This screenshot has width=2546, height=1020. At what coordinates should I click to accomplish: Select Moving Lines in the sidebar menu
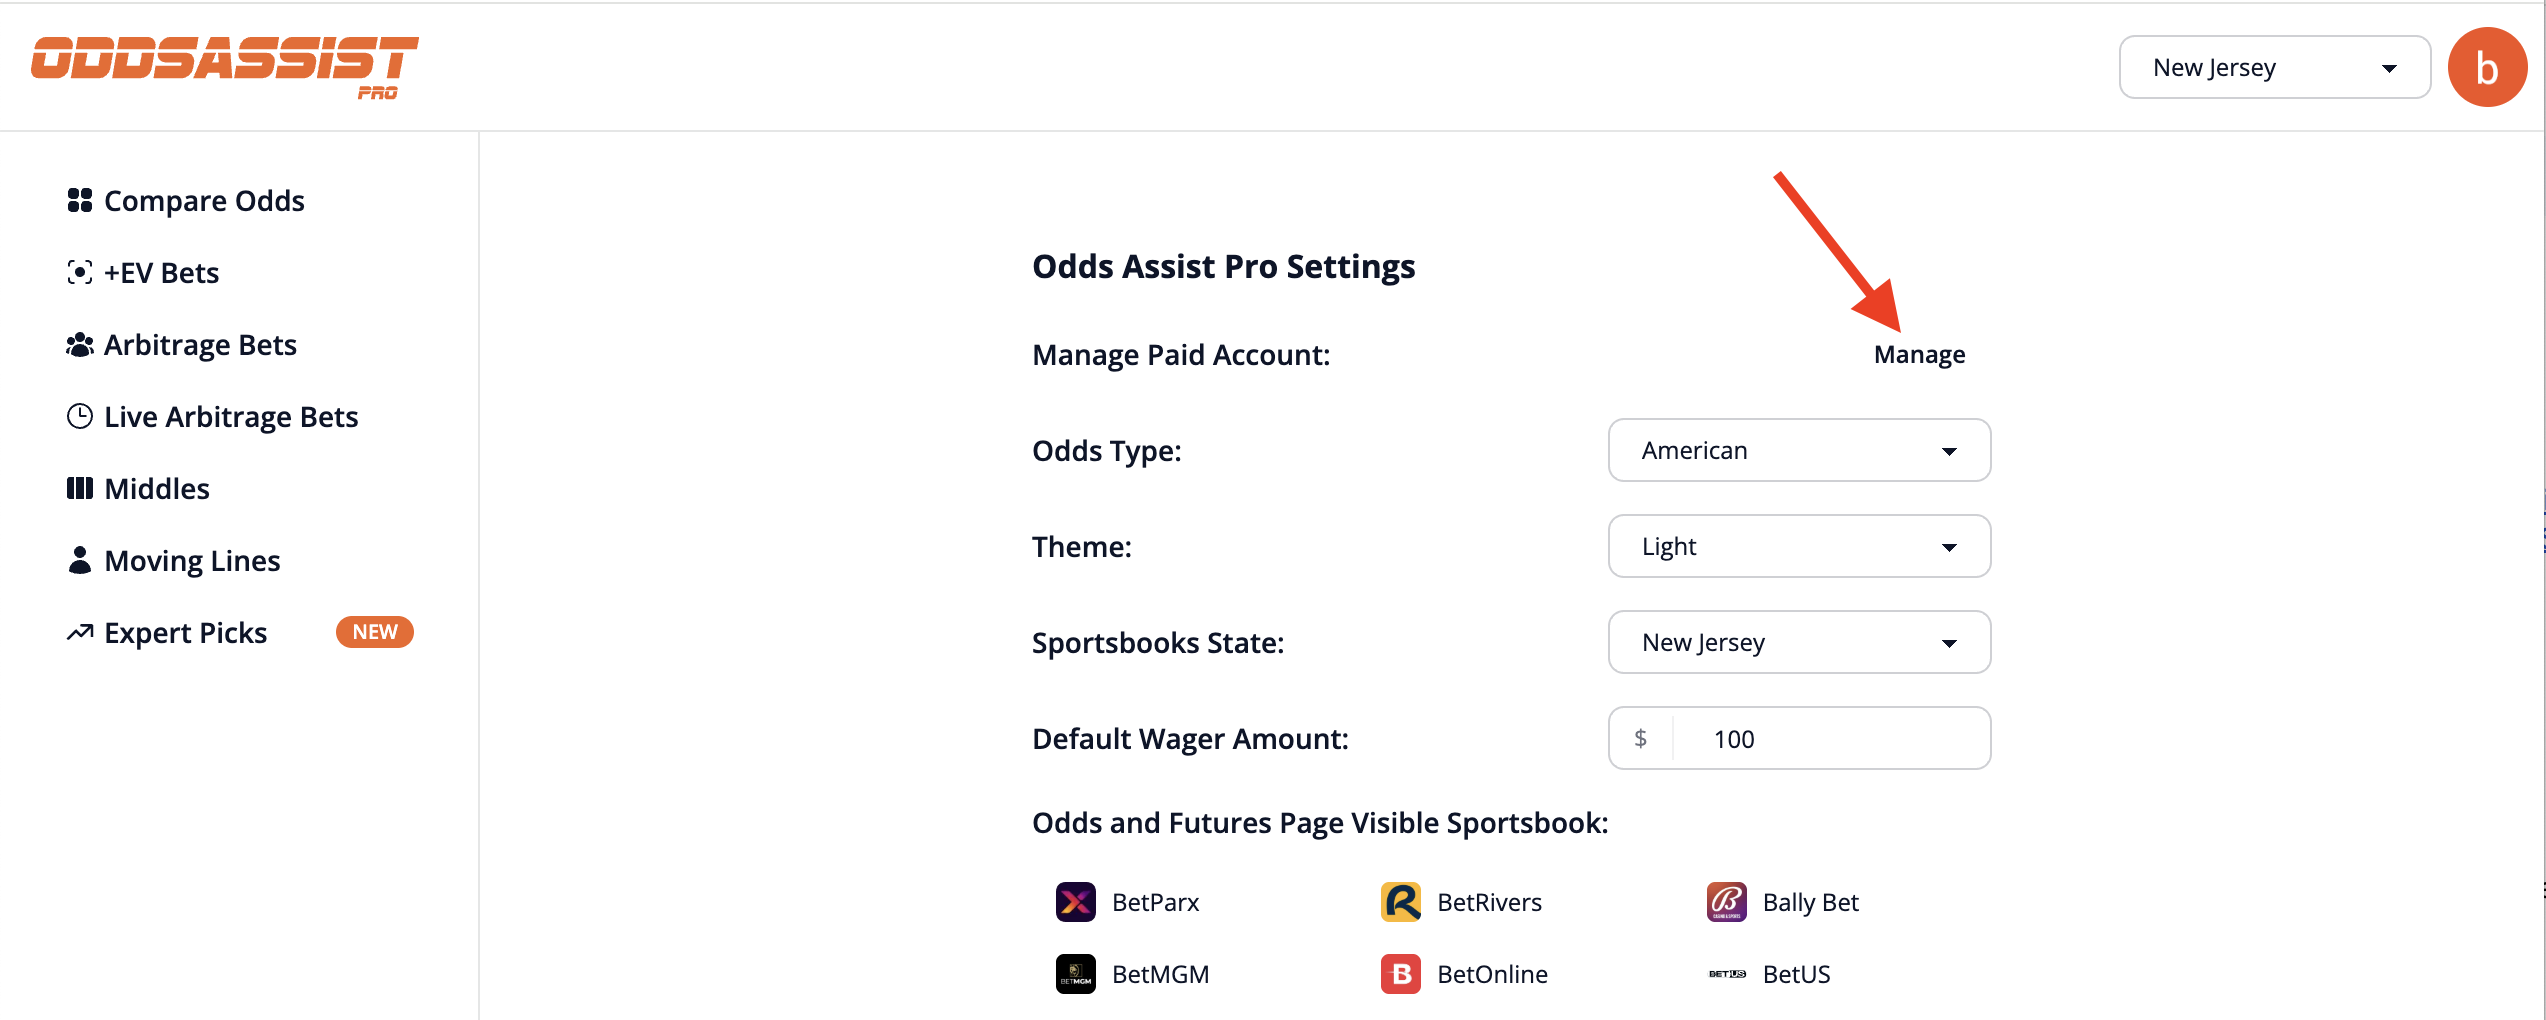coord(191,560)
